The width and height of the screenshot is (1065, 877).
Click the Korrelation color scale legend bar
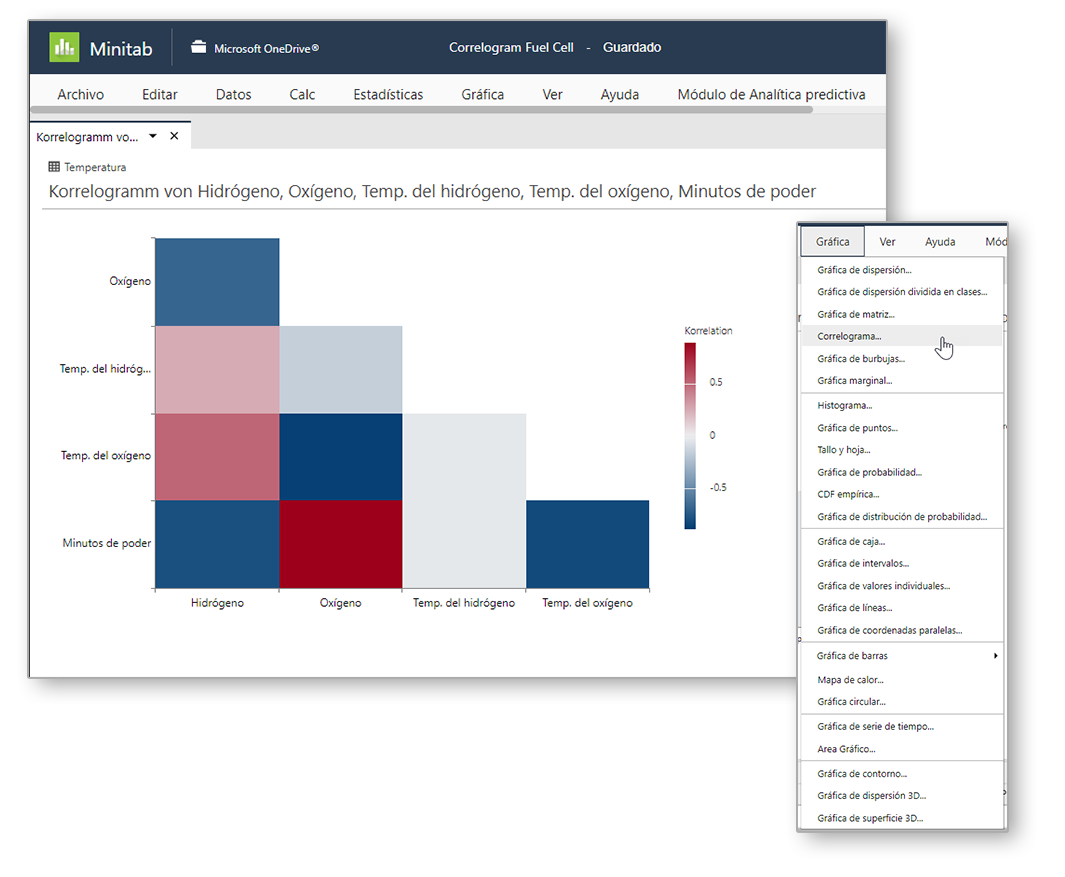690,435
